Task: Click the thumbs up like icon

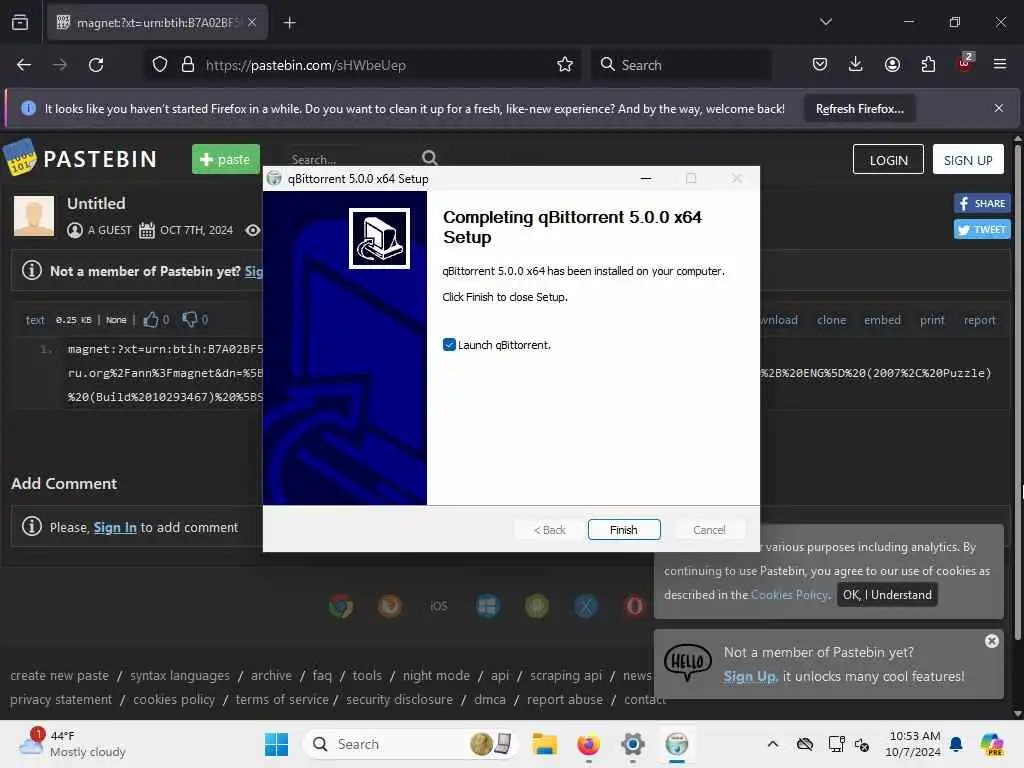Action: [x=151, y=319]
